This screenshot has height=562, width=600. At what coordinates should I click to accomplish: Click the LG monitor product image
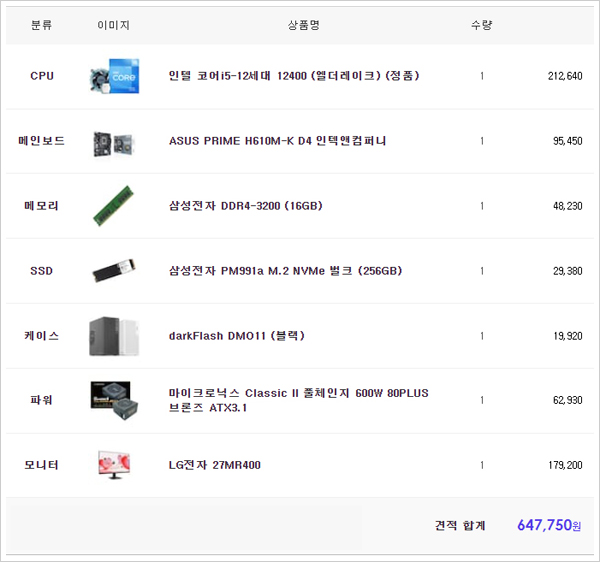pyautogui.click(x=114, y=465)
